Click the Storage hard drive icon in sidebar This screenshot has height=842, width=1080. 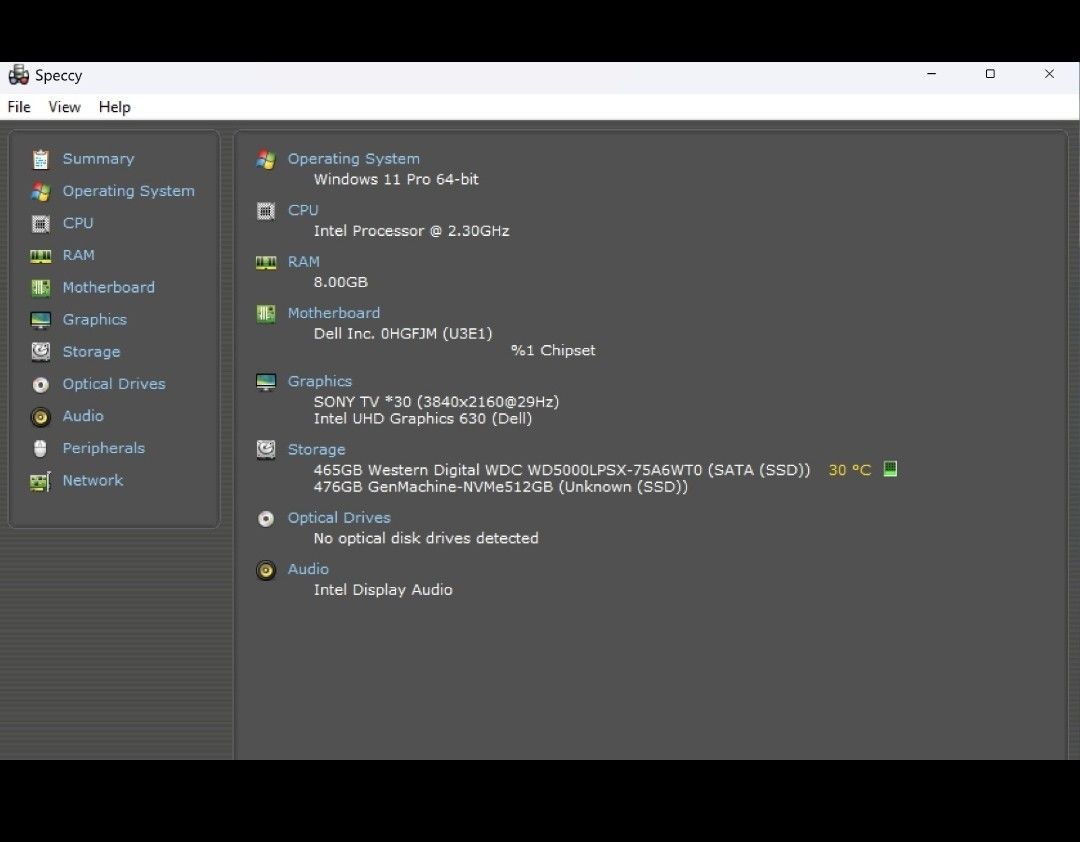[41, 352]
